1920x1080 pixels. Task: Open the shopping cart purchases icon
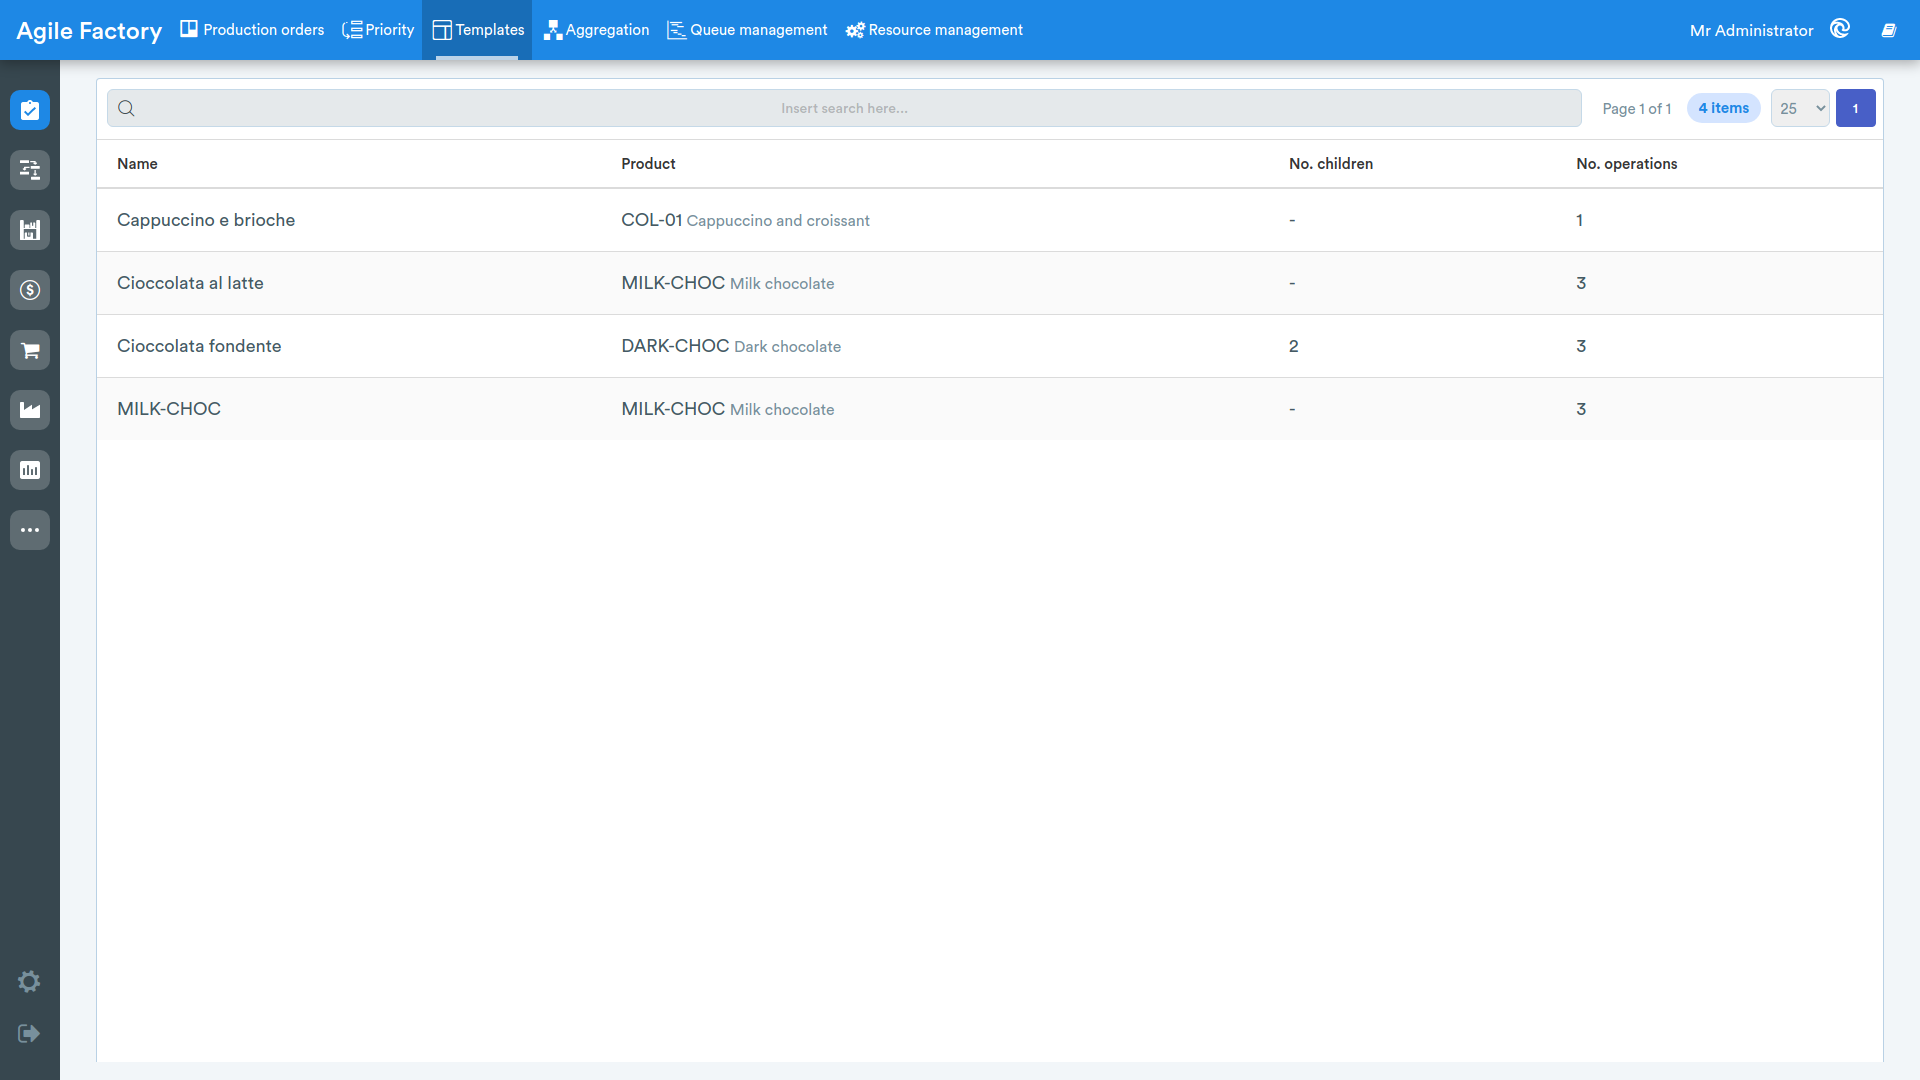point(30,350)
